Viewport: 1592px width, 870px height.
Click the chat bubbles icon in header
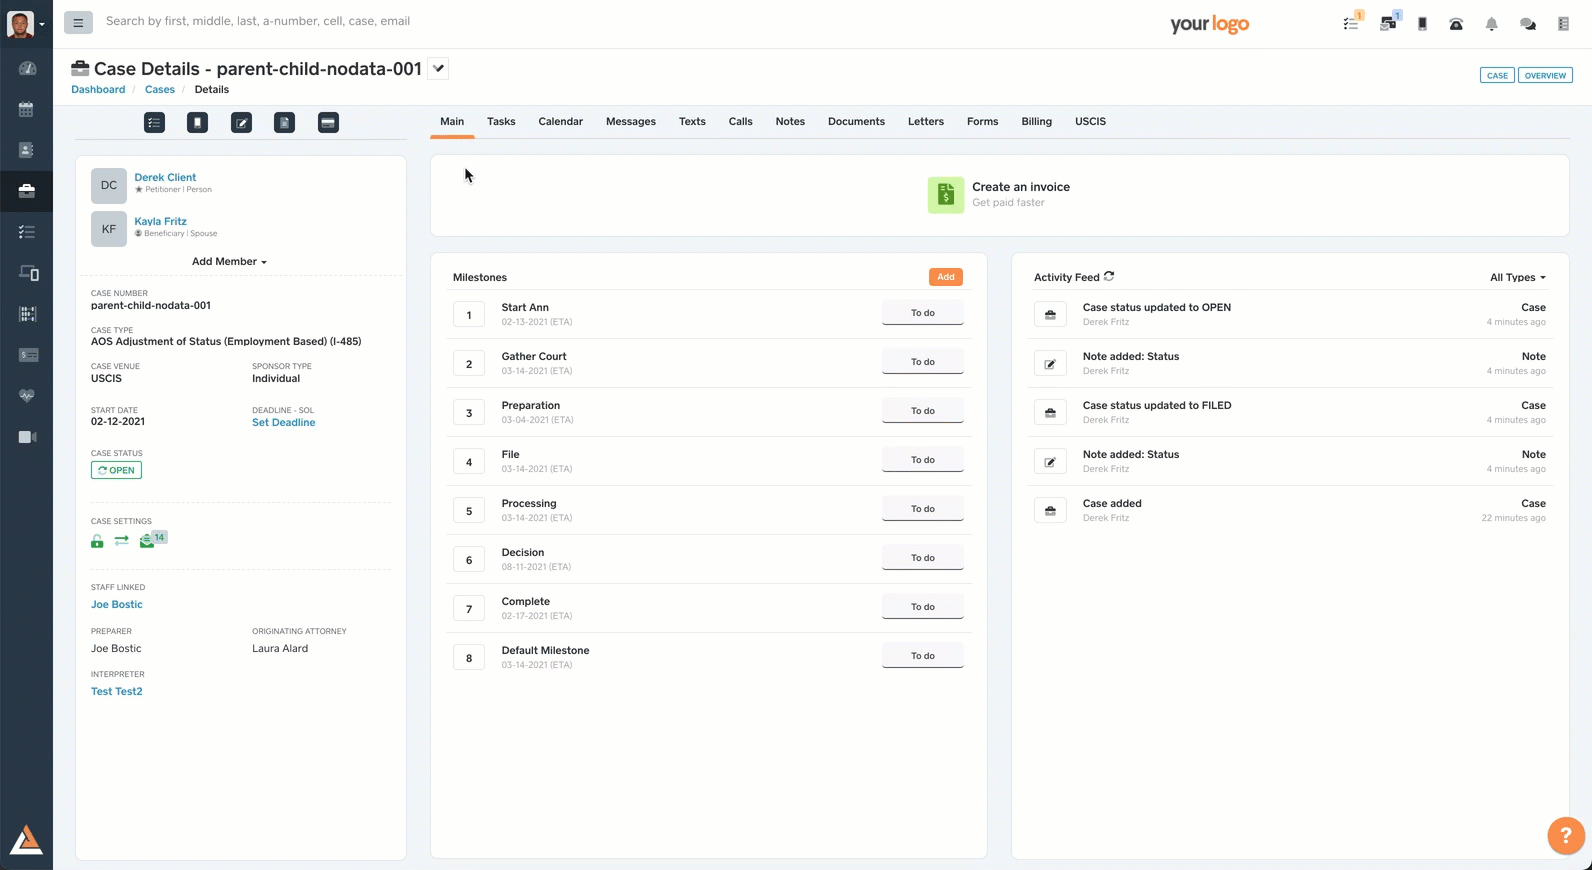click(1527, 24)
